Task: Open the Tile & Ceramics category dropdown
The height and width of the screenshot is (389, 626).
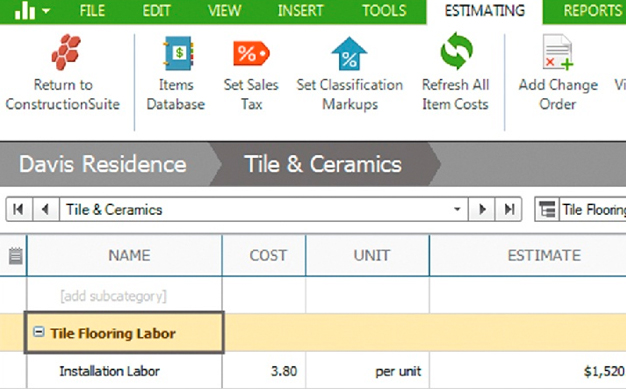Action: pos(457,209)
